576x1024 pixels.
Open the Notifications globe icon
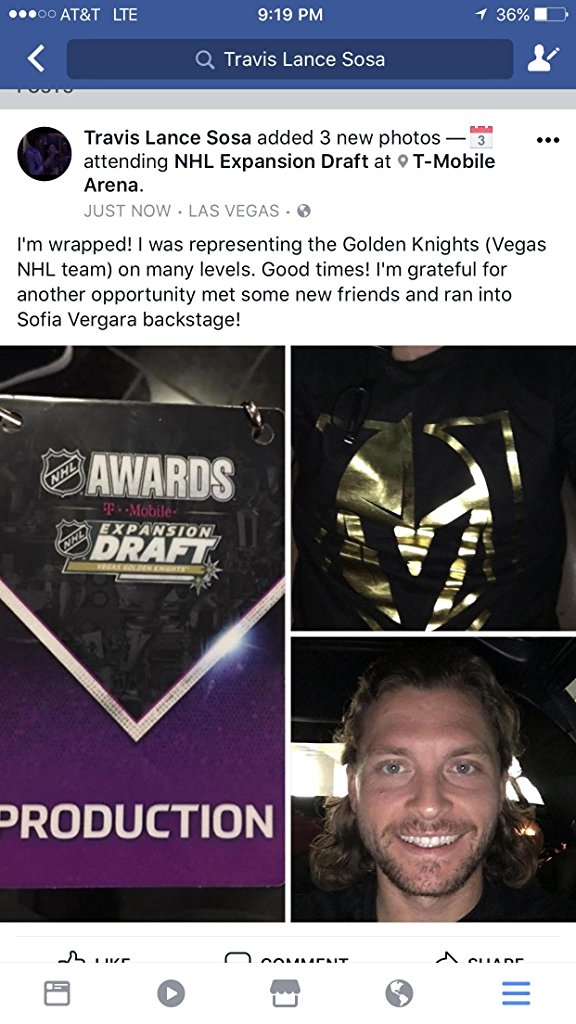pyautogui.click(x=399, y=993)
